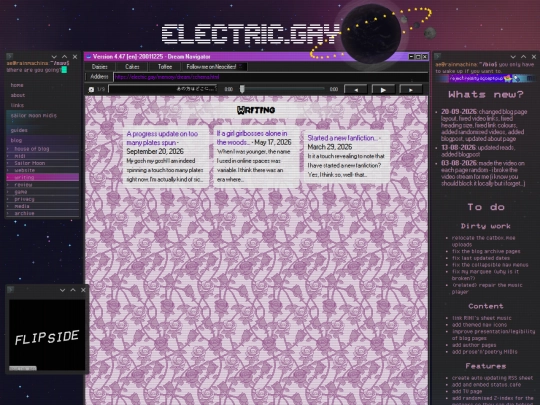Close the Flipside video panel
Viewport: 540px width, 405px height.
(83, 290)
